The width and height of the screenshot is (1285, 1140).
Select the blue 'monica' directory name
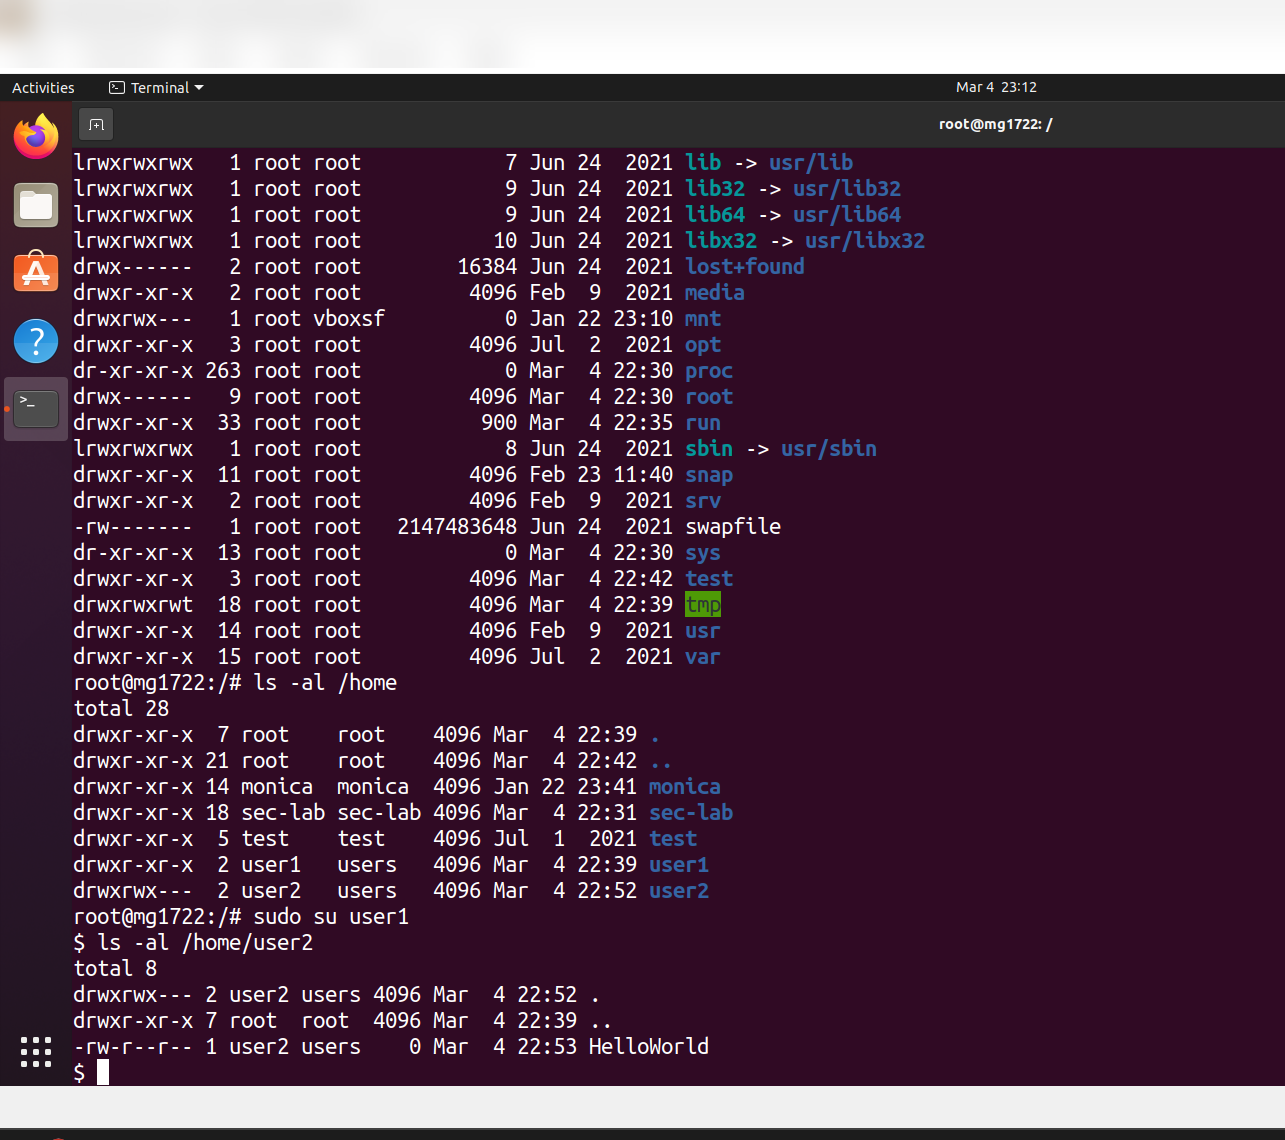[685, 787]
